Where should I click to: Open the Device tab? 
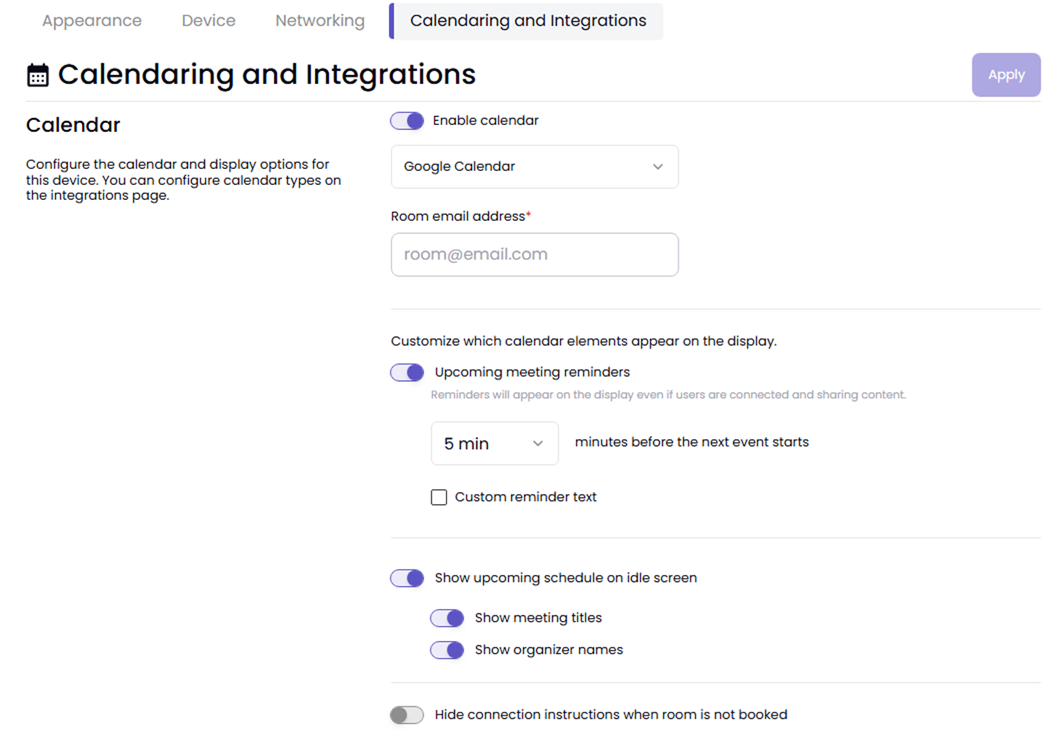[209, 21]
